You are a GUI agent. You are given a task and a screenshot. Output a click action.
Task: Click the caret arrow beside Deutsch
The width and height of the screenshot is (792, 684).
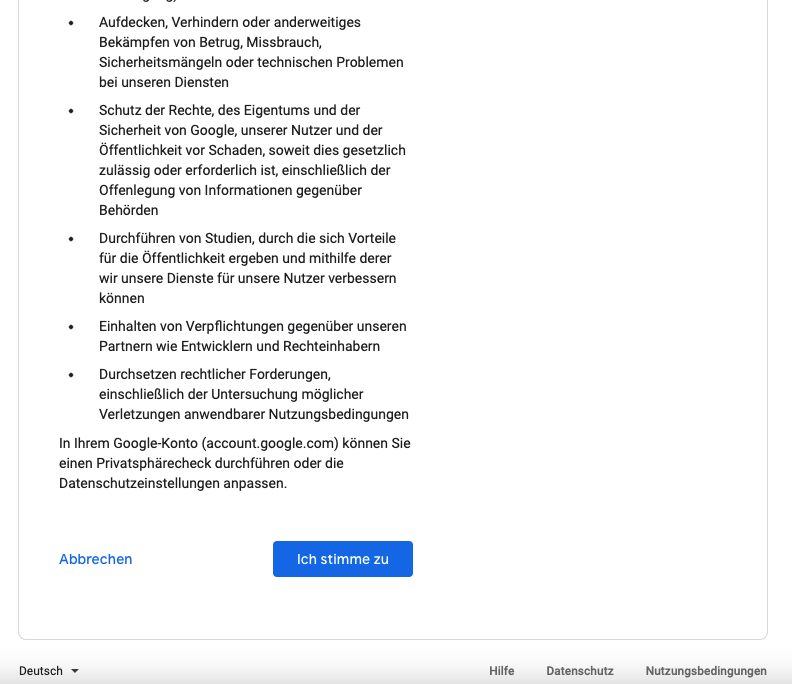(x=75, y=671)
